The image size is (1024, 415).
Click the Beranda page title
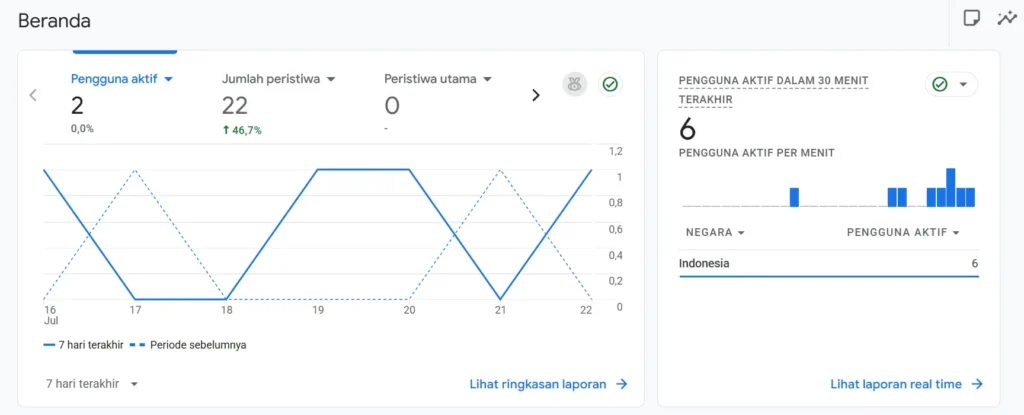54,21
